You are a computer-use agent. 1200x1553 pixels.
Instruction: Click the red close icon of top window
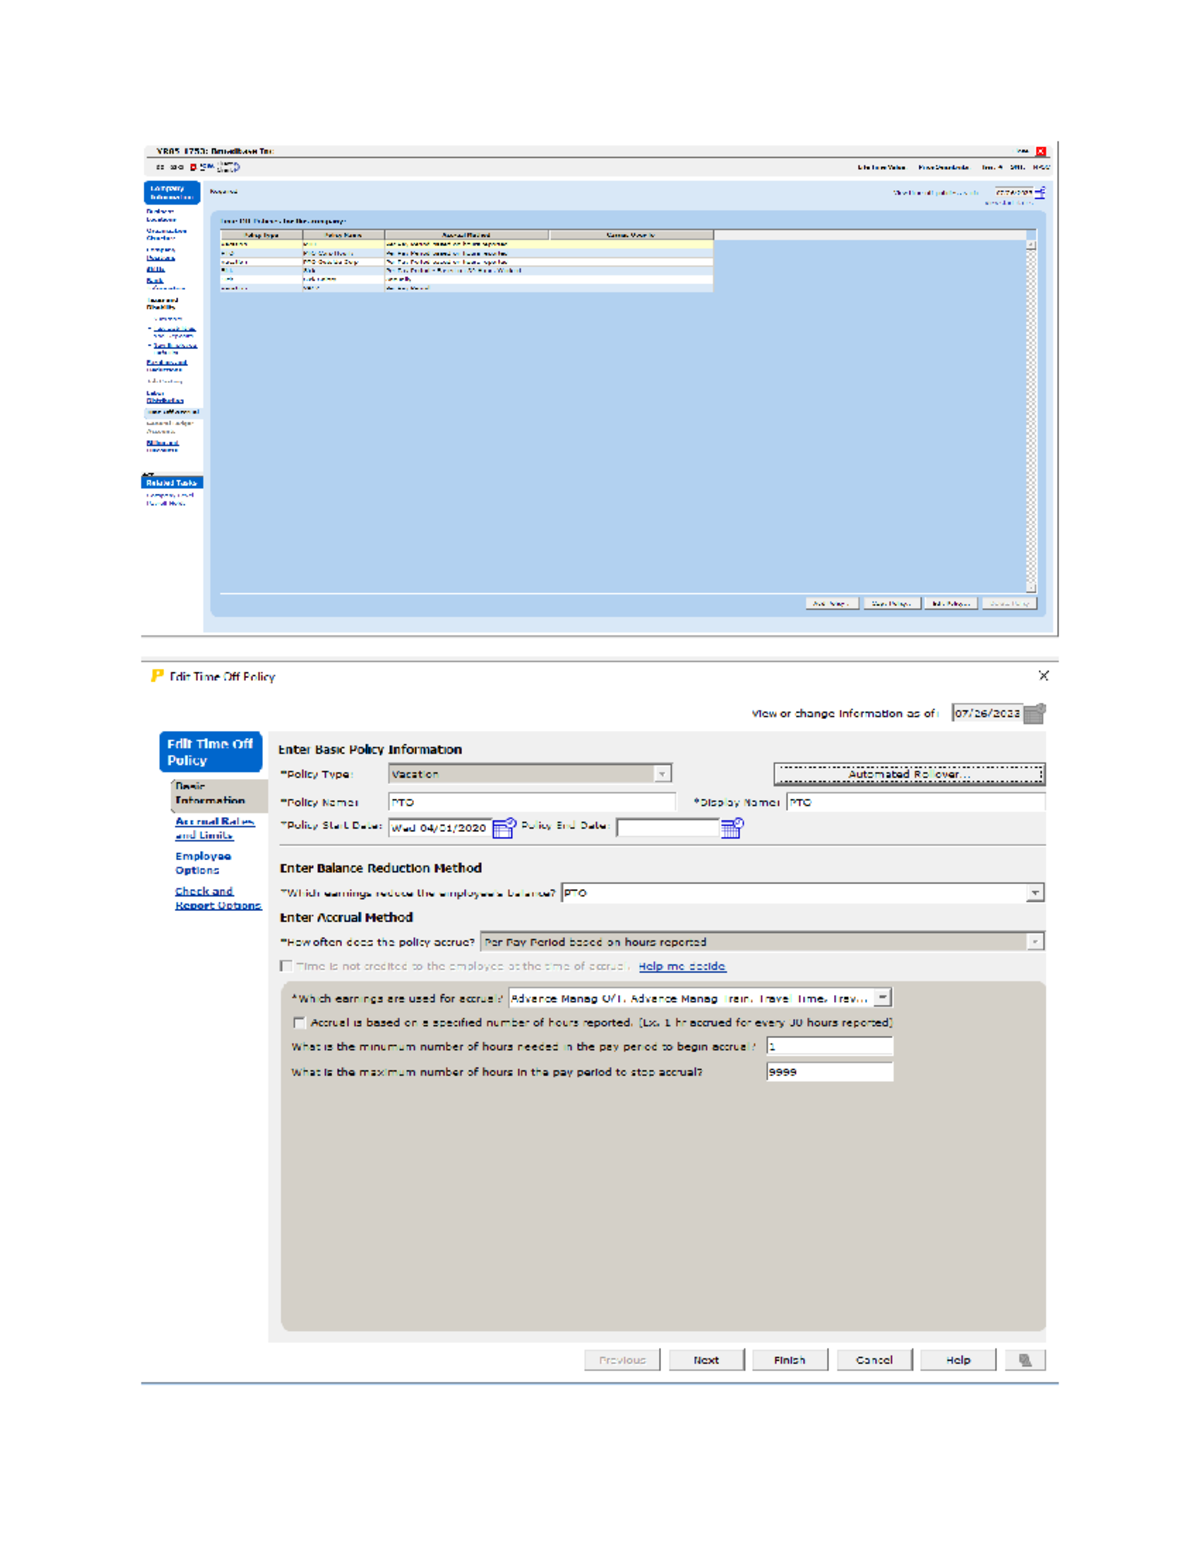pyautogui.click(x=1041, y=152)
